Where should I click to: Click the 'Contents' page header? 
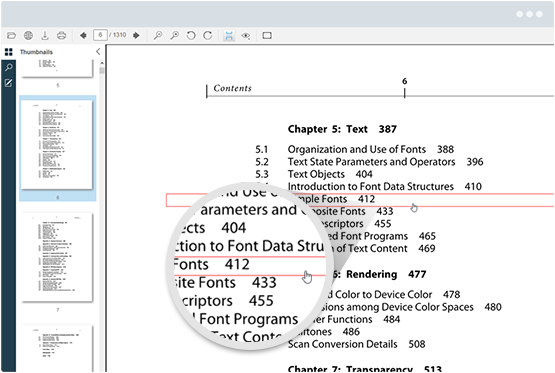click(x=232, y=88)
